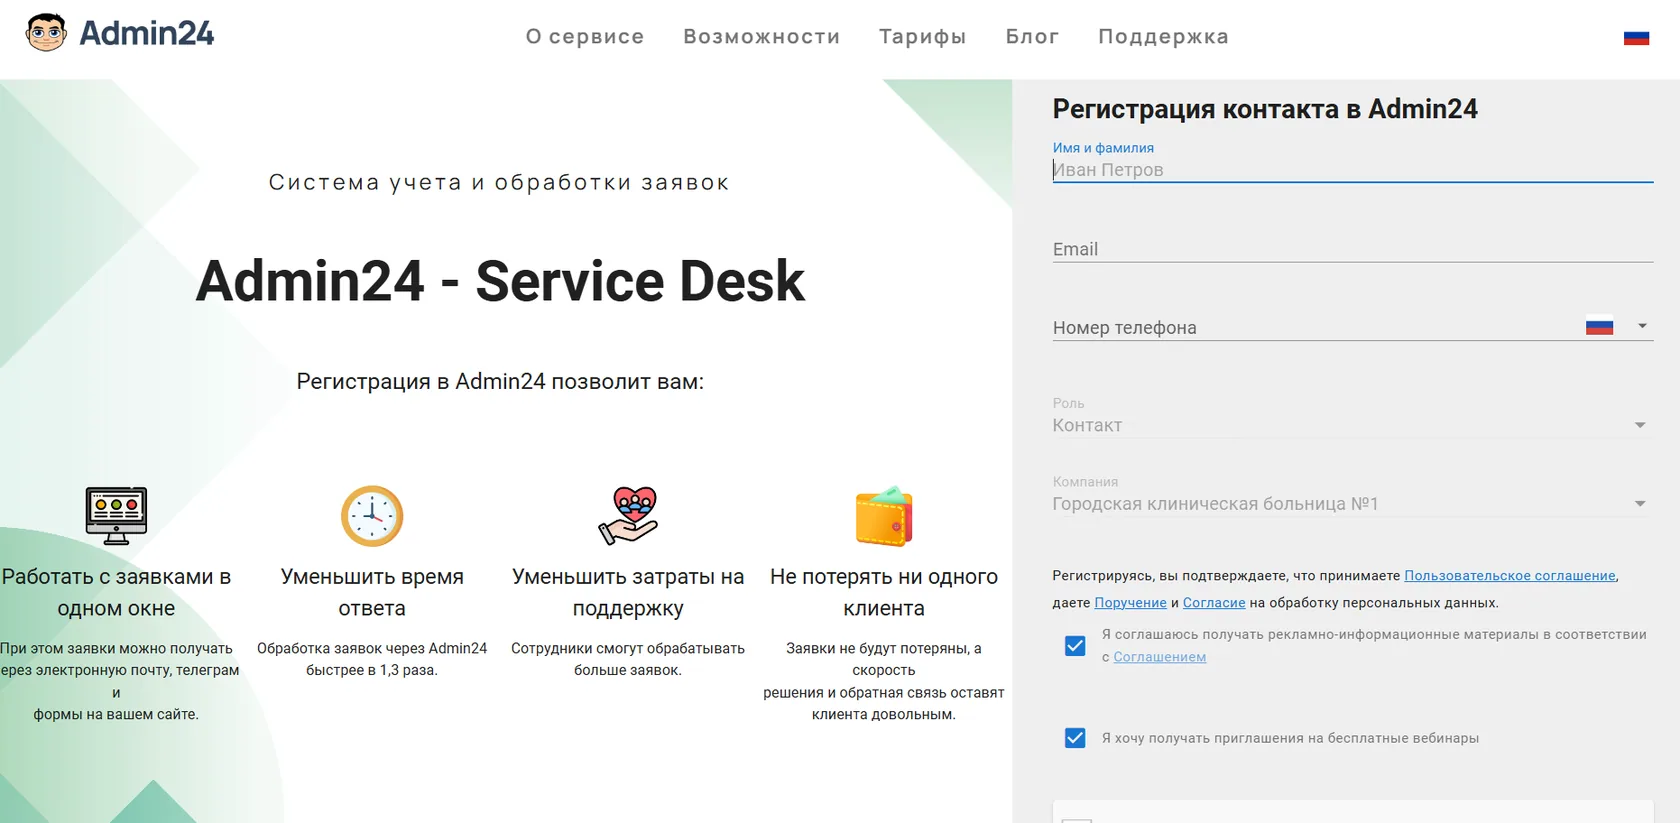Click the 'Регистрация контакта в Admin24' form heading
The width and height of the screenshot is (1680, 823).
click(x=1265, y=109)
